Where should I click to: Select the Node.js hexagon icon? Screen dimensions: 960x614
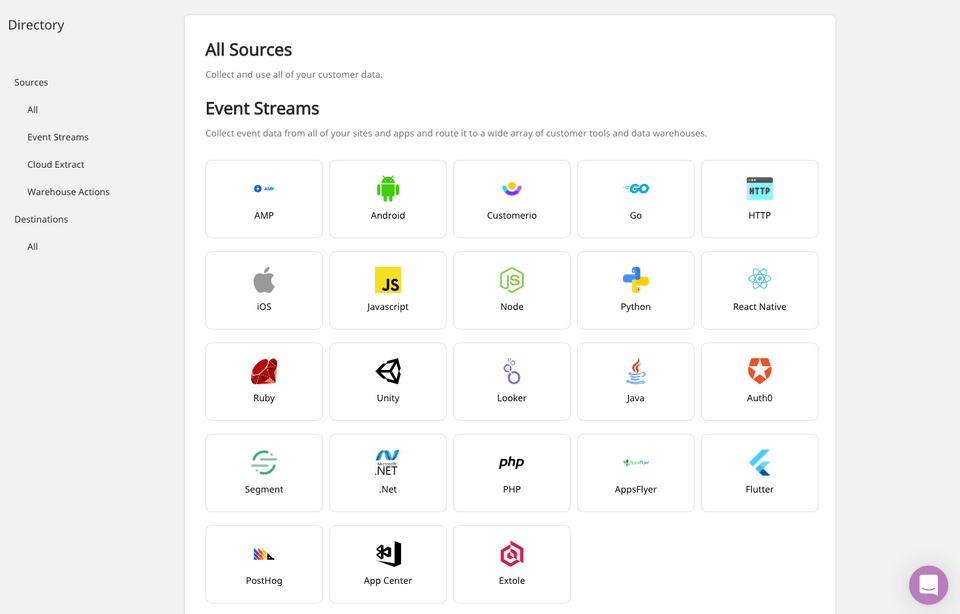(x=512, y=280)
